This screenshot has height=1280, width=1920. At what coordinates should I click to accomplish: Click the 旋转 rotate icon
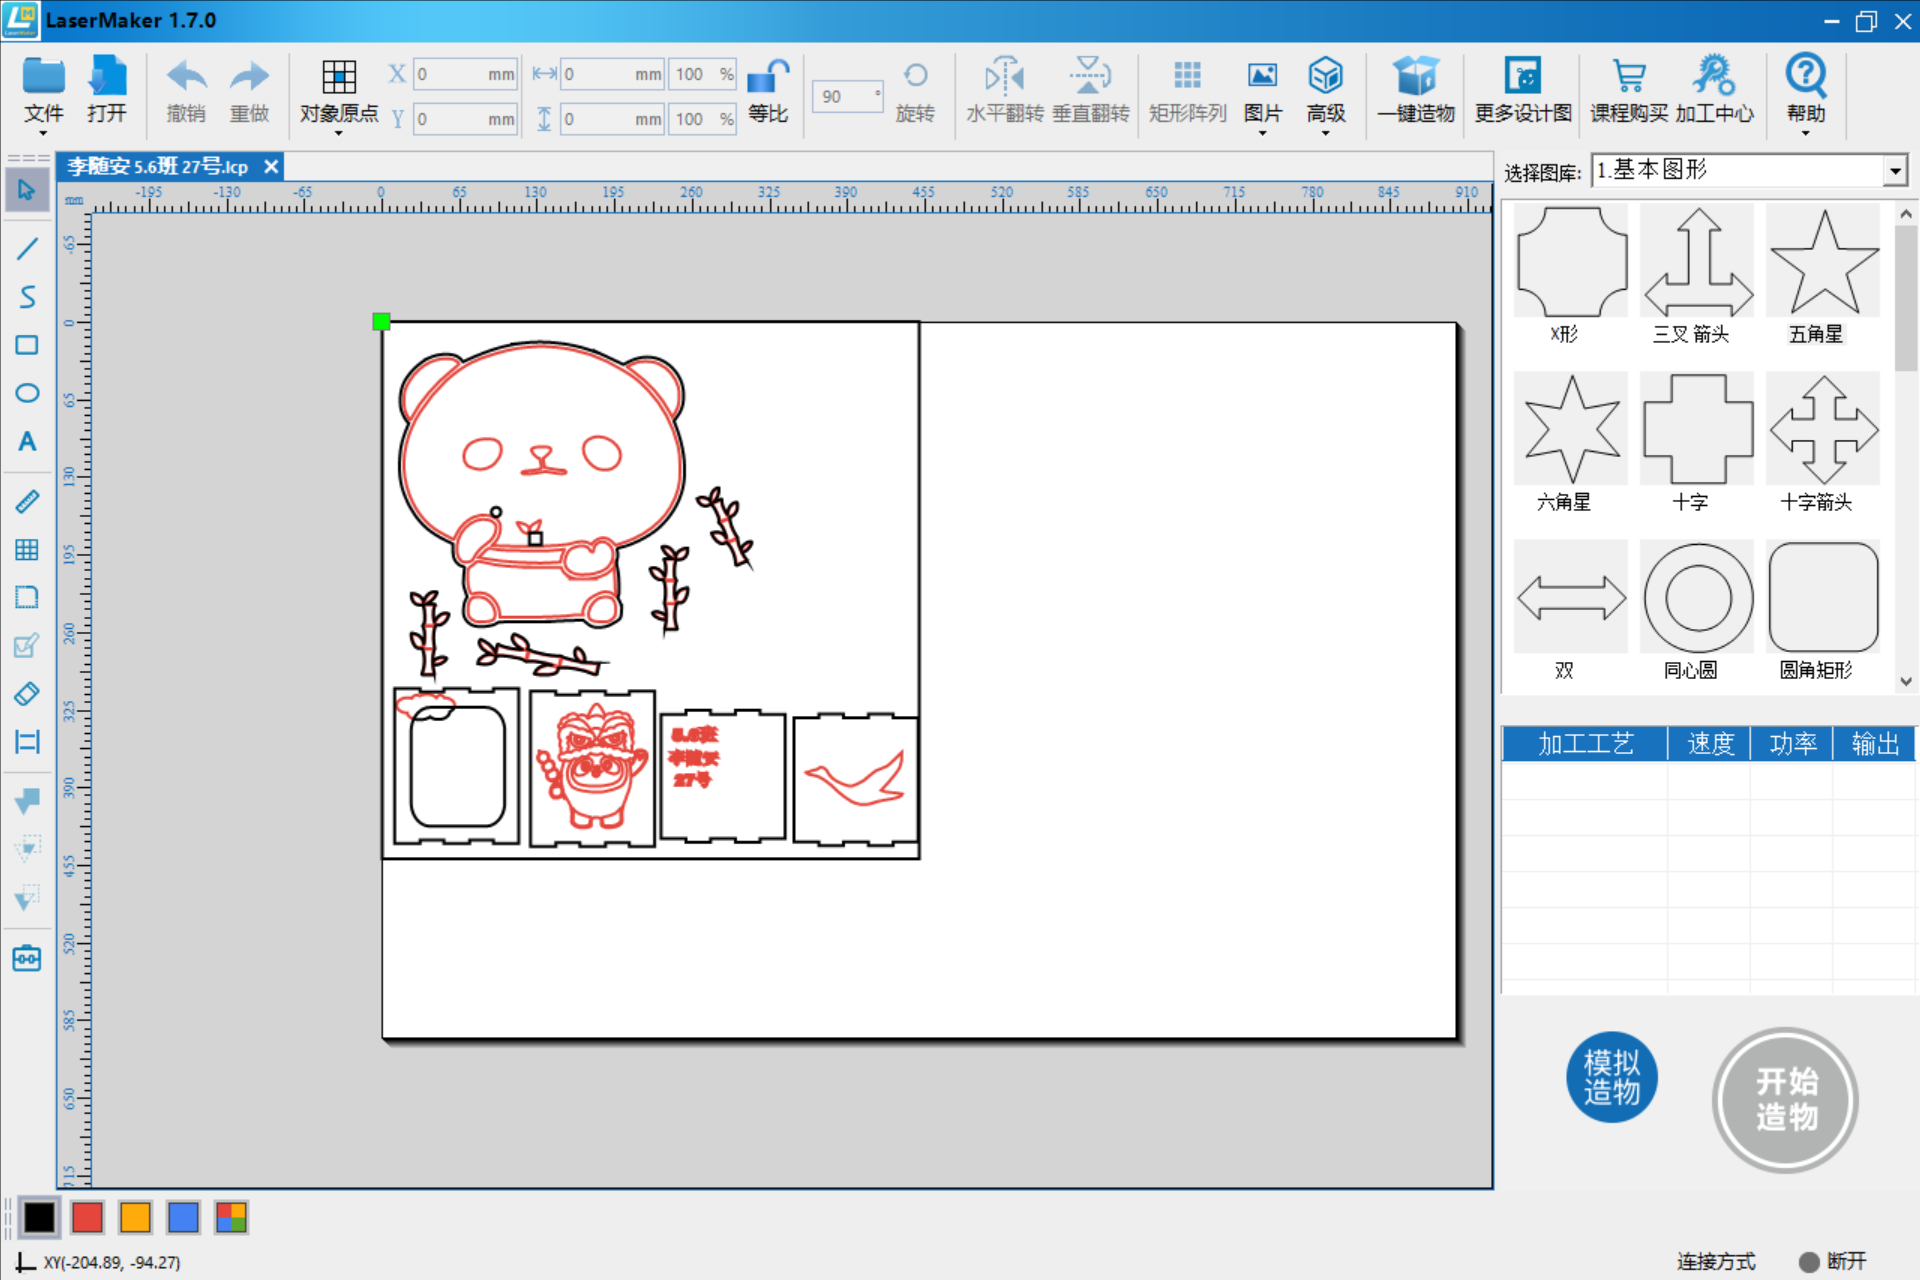tap(915, 76)
